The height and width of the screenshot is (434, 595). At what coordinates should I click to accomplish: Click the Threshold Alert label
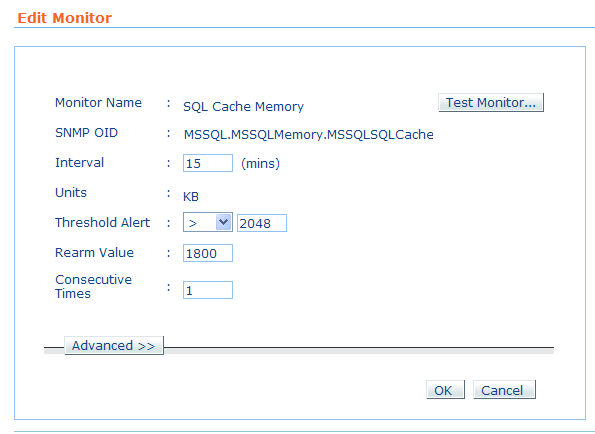[x=102, y=222]
